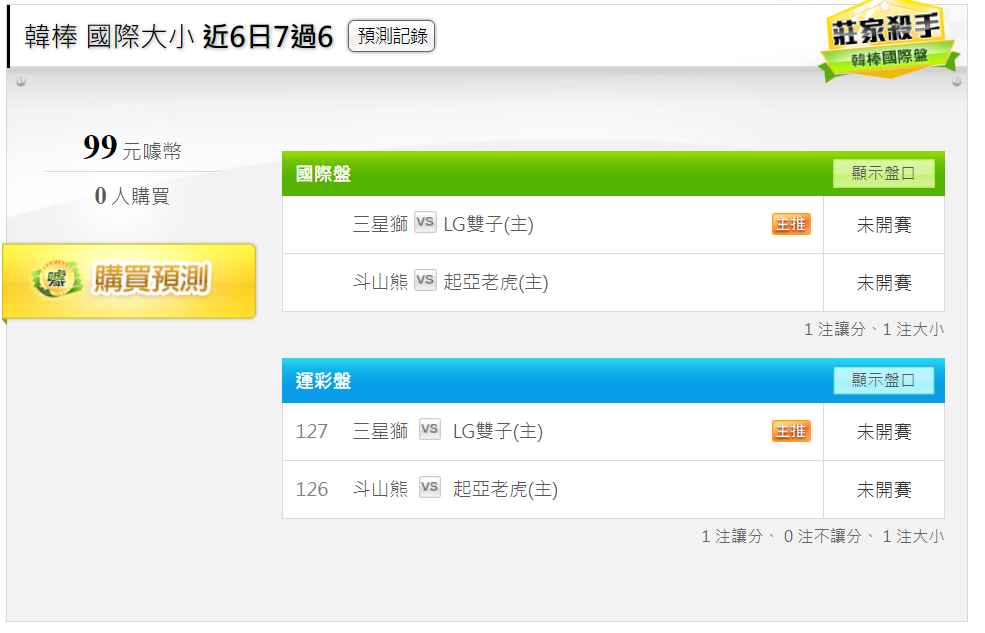Select the 國際盤 green header
The width and height of the screenshot is (985, 633).
click(613, 173)
